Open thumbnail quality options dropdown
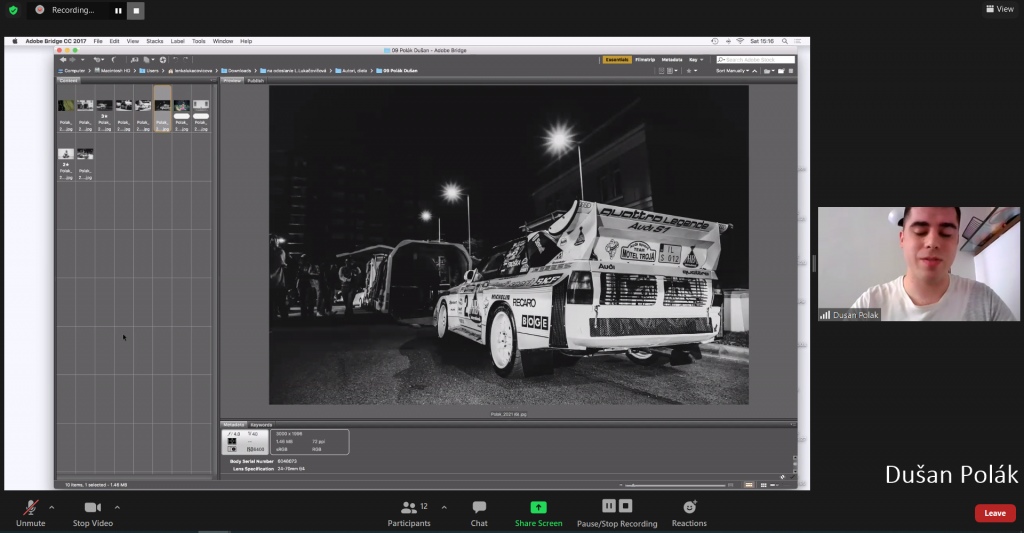This screenshot has height=533, width=1024. click(673, 71)
